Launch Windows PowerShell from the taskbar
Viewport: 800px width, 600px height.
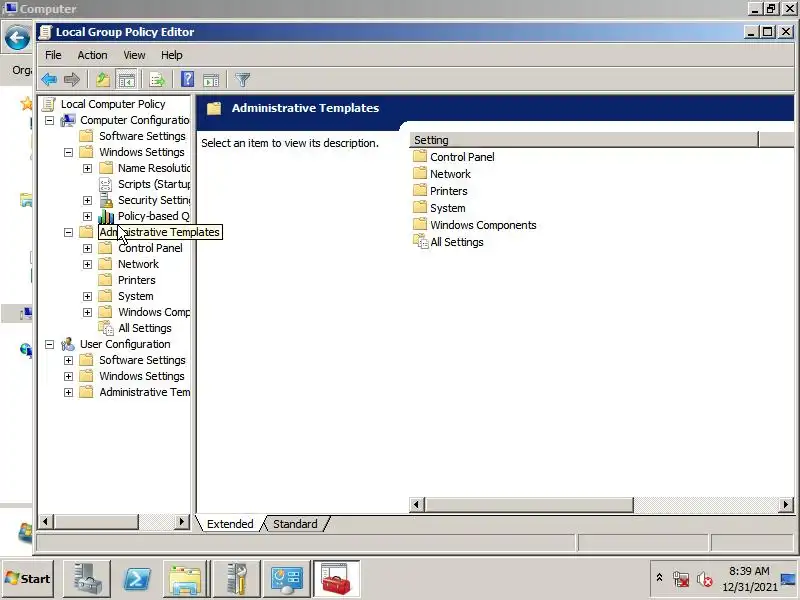click(x=137, y=579)
